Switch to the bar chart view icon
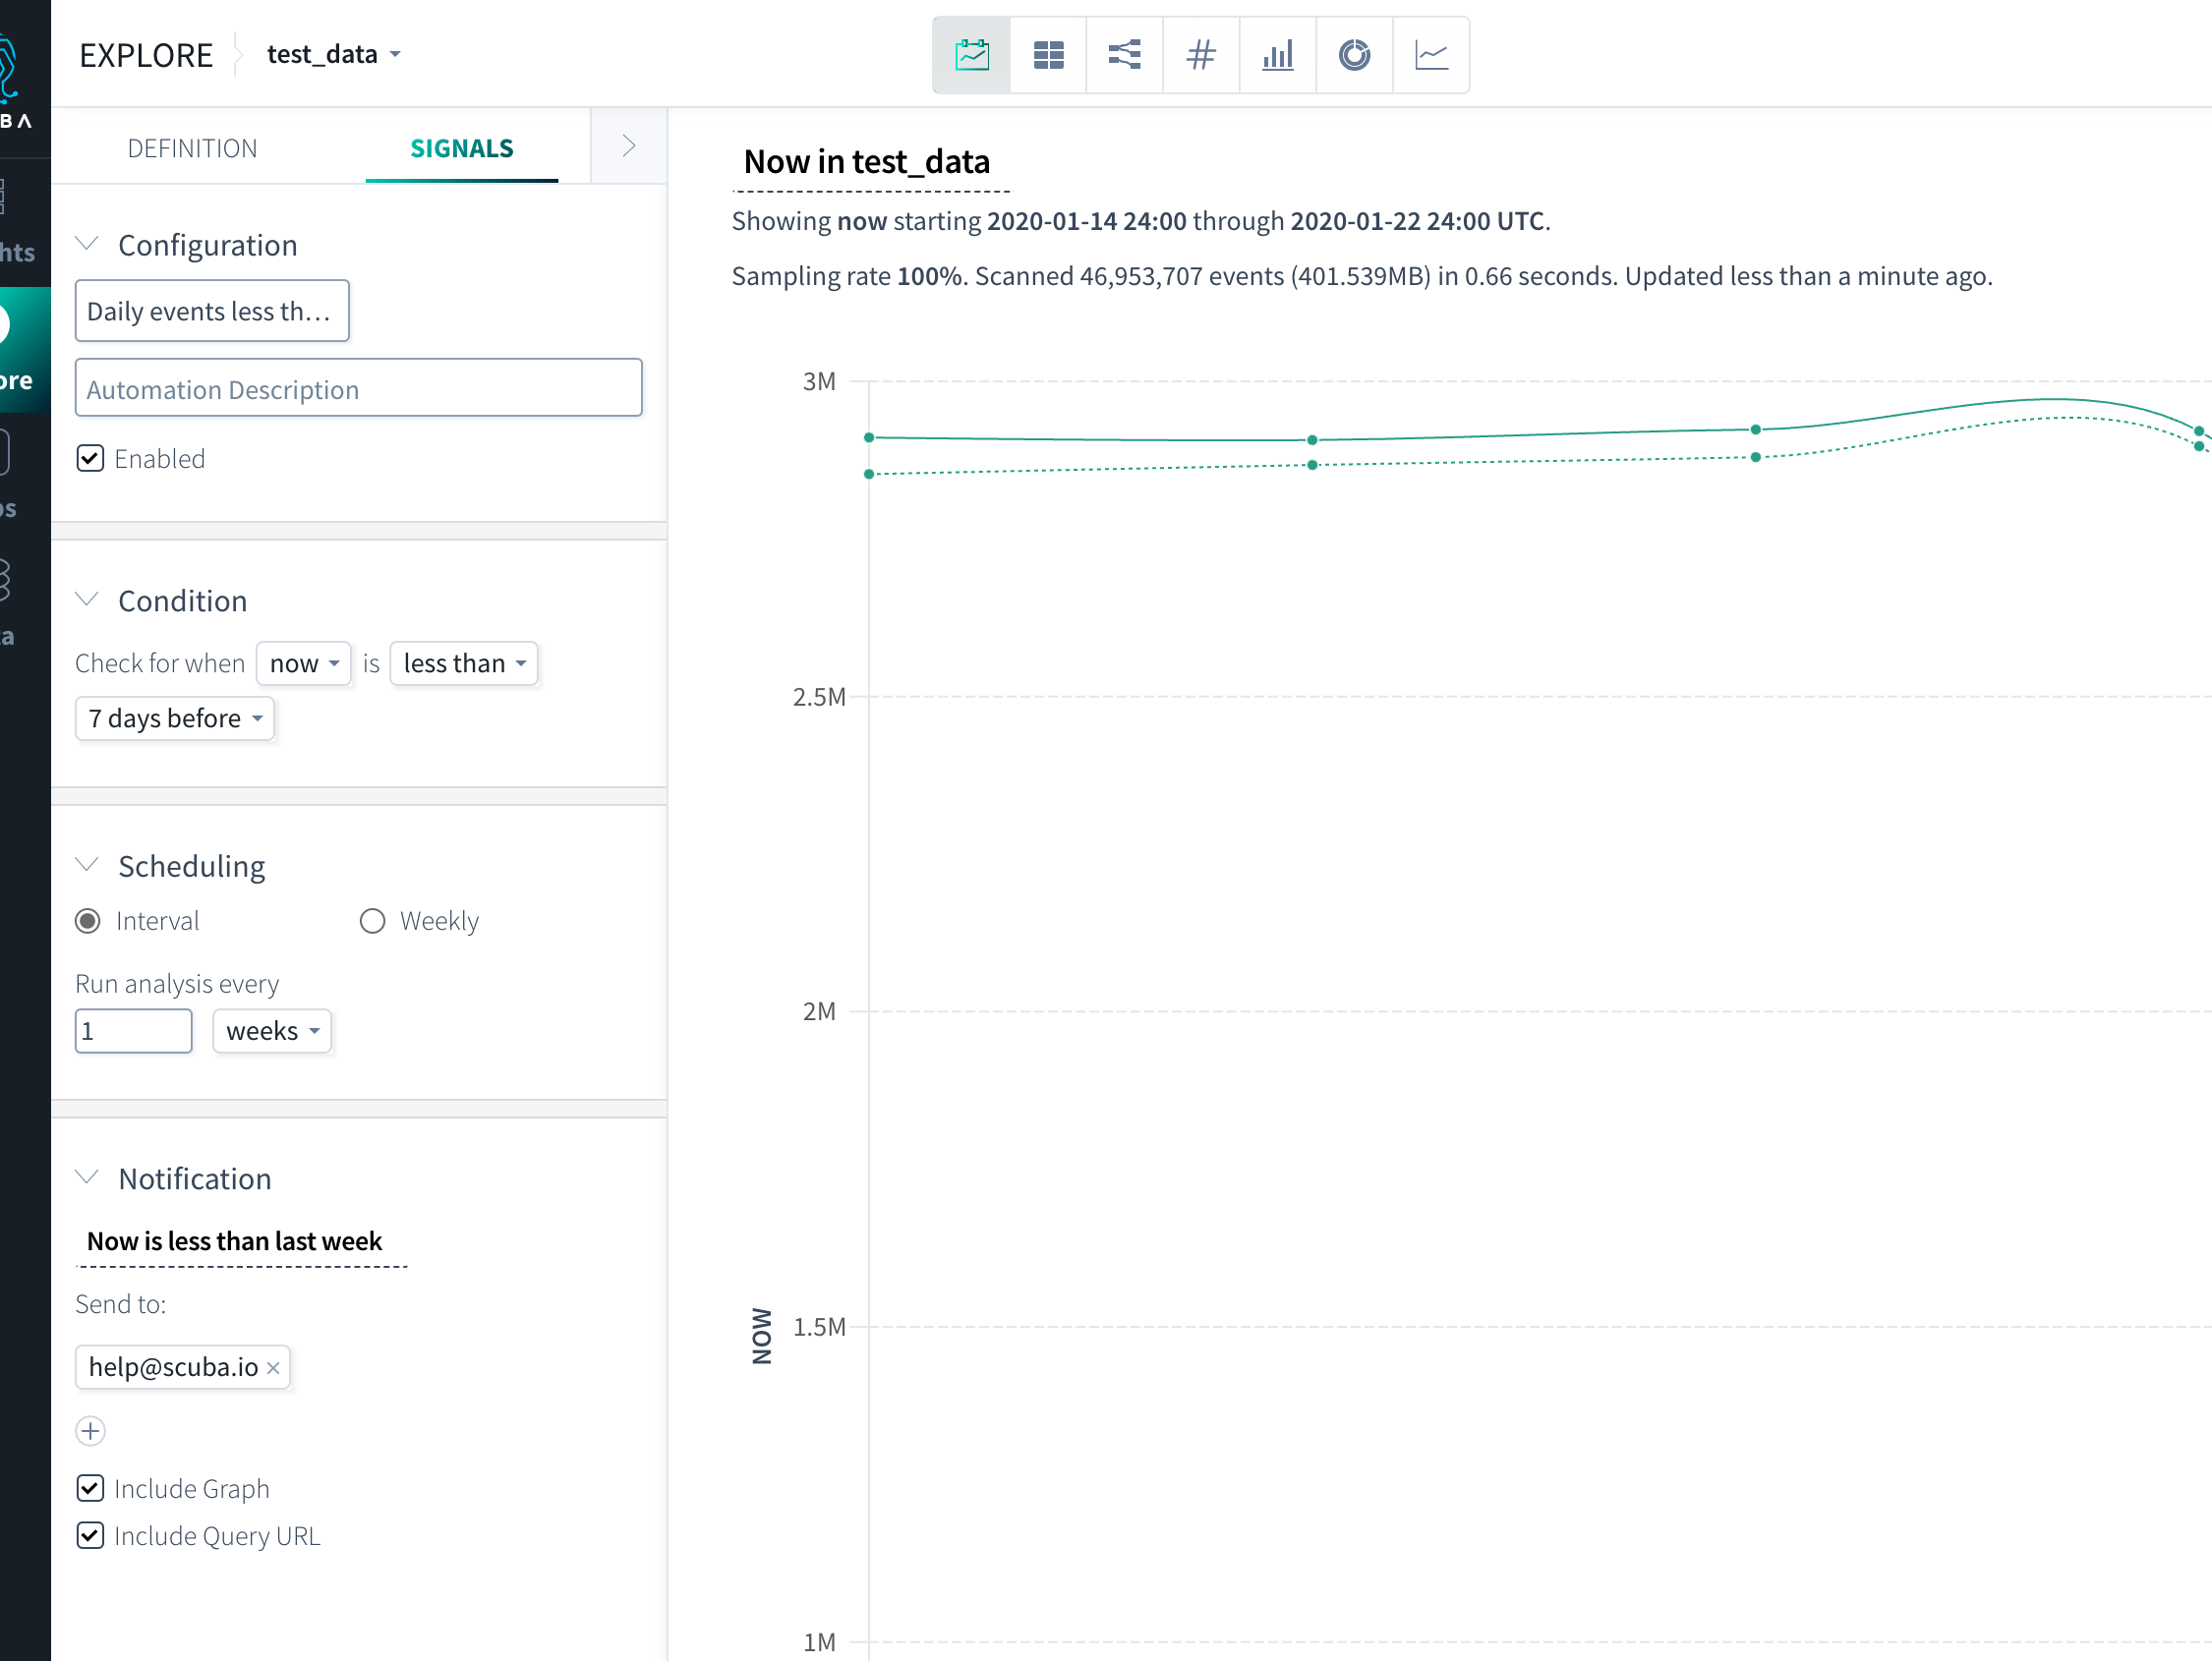2212x1661 pixels. (1277, 55)
